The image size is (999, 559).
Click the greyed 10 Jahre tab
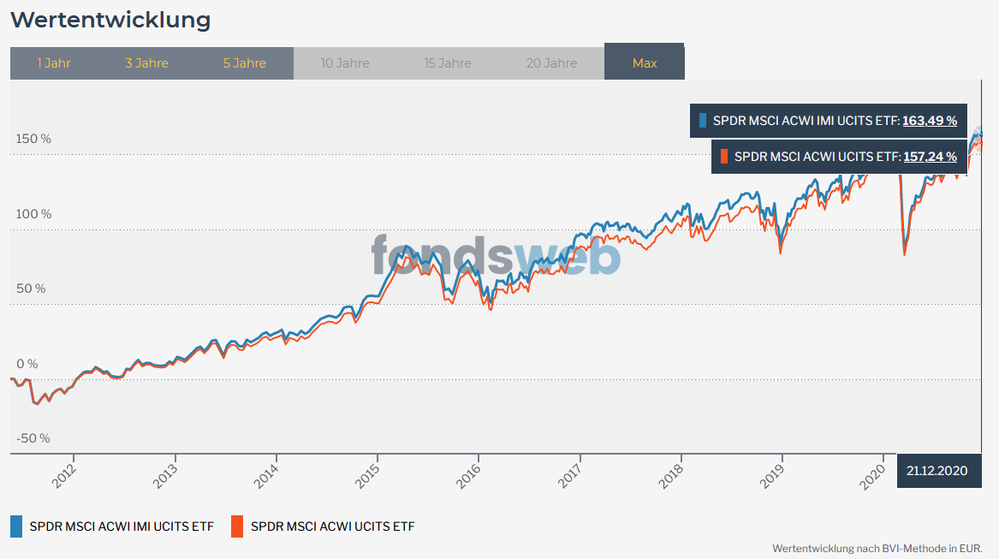[x=345, y=63]
